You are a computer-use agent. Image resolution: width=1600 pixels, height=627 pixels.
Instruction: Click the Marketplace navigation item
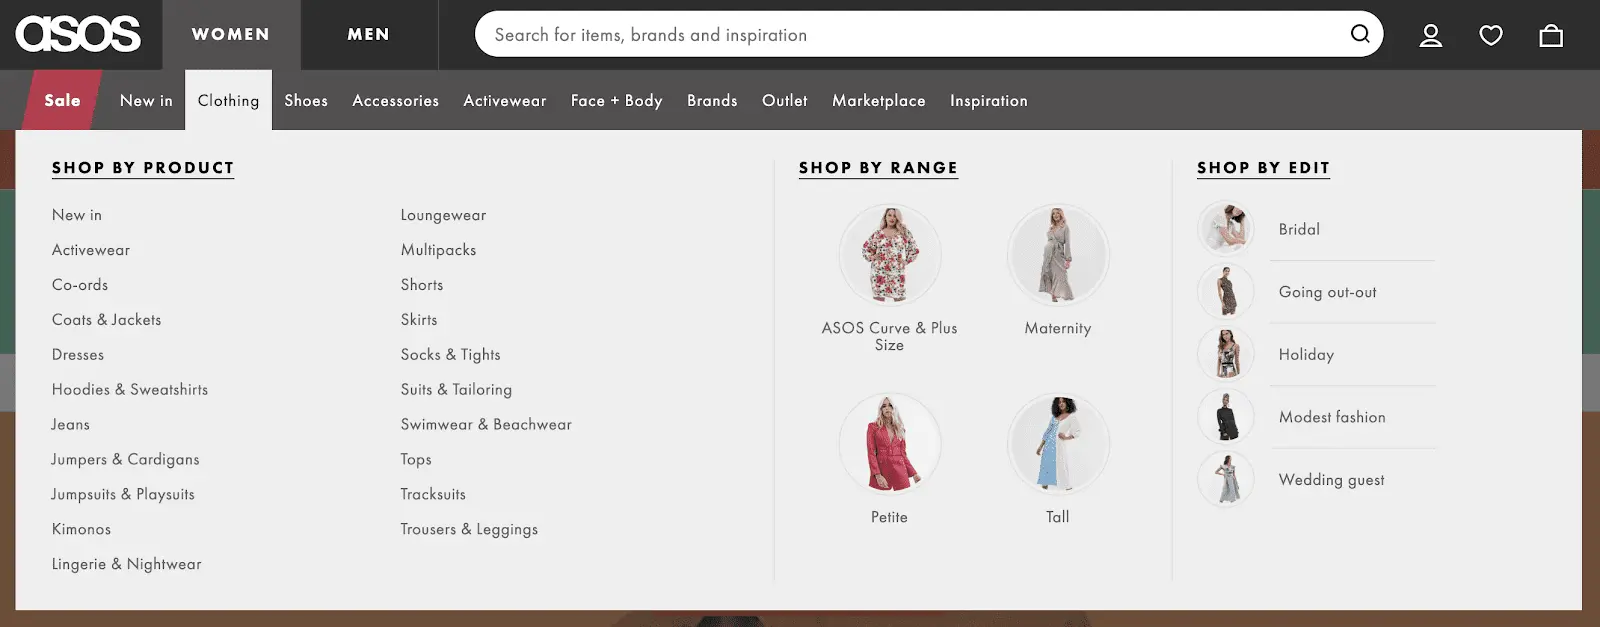879,100
